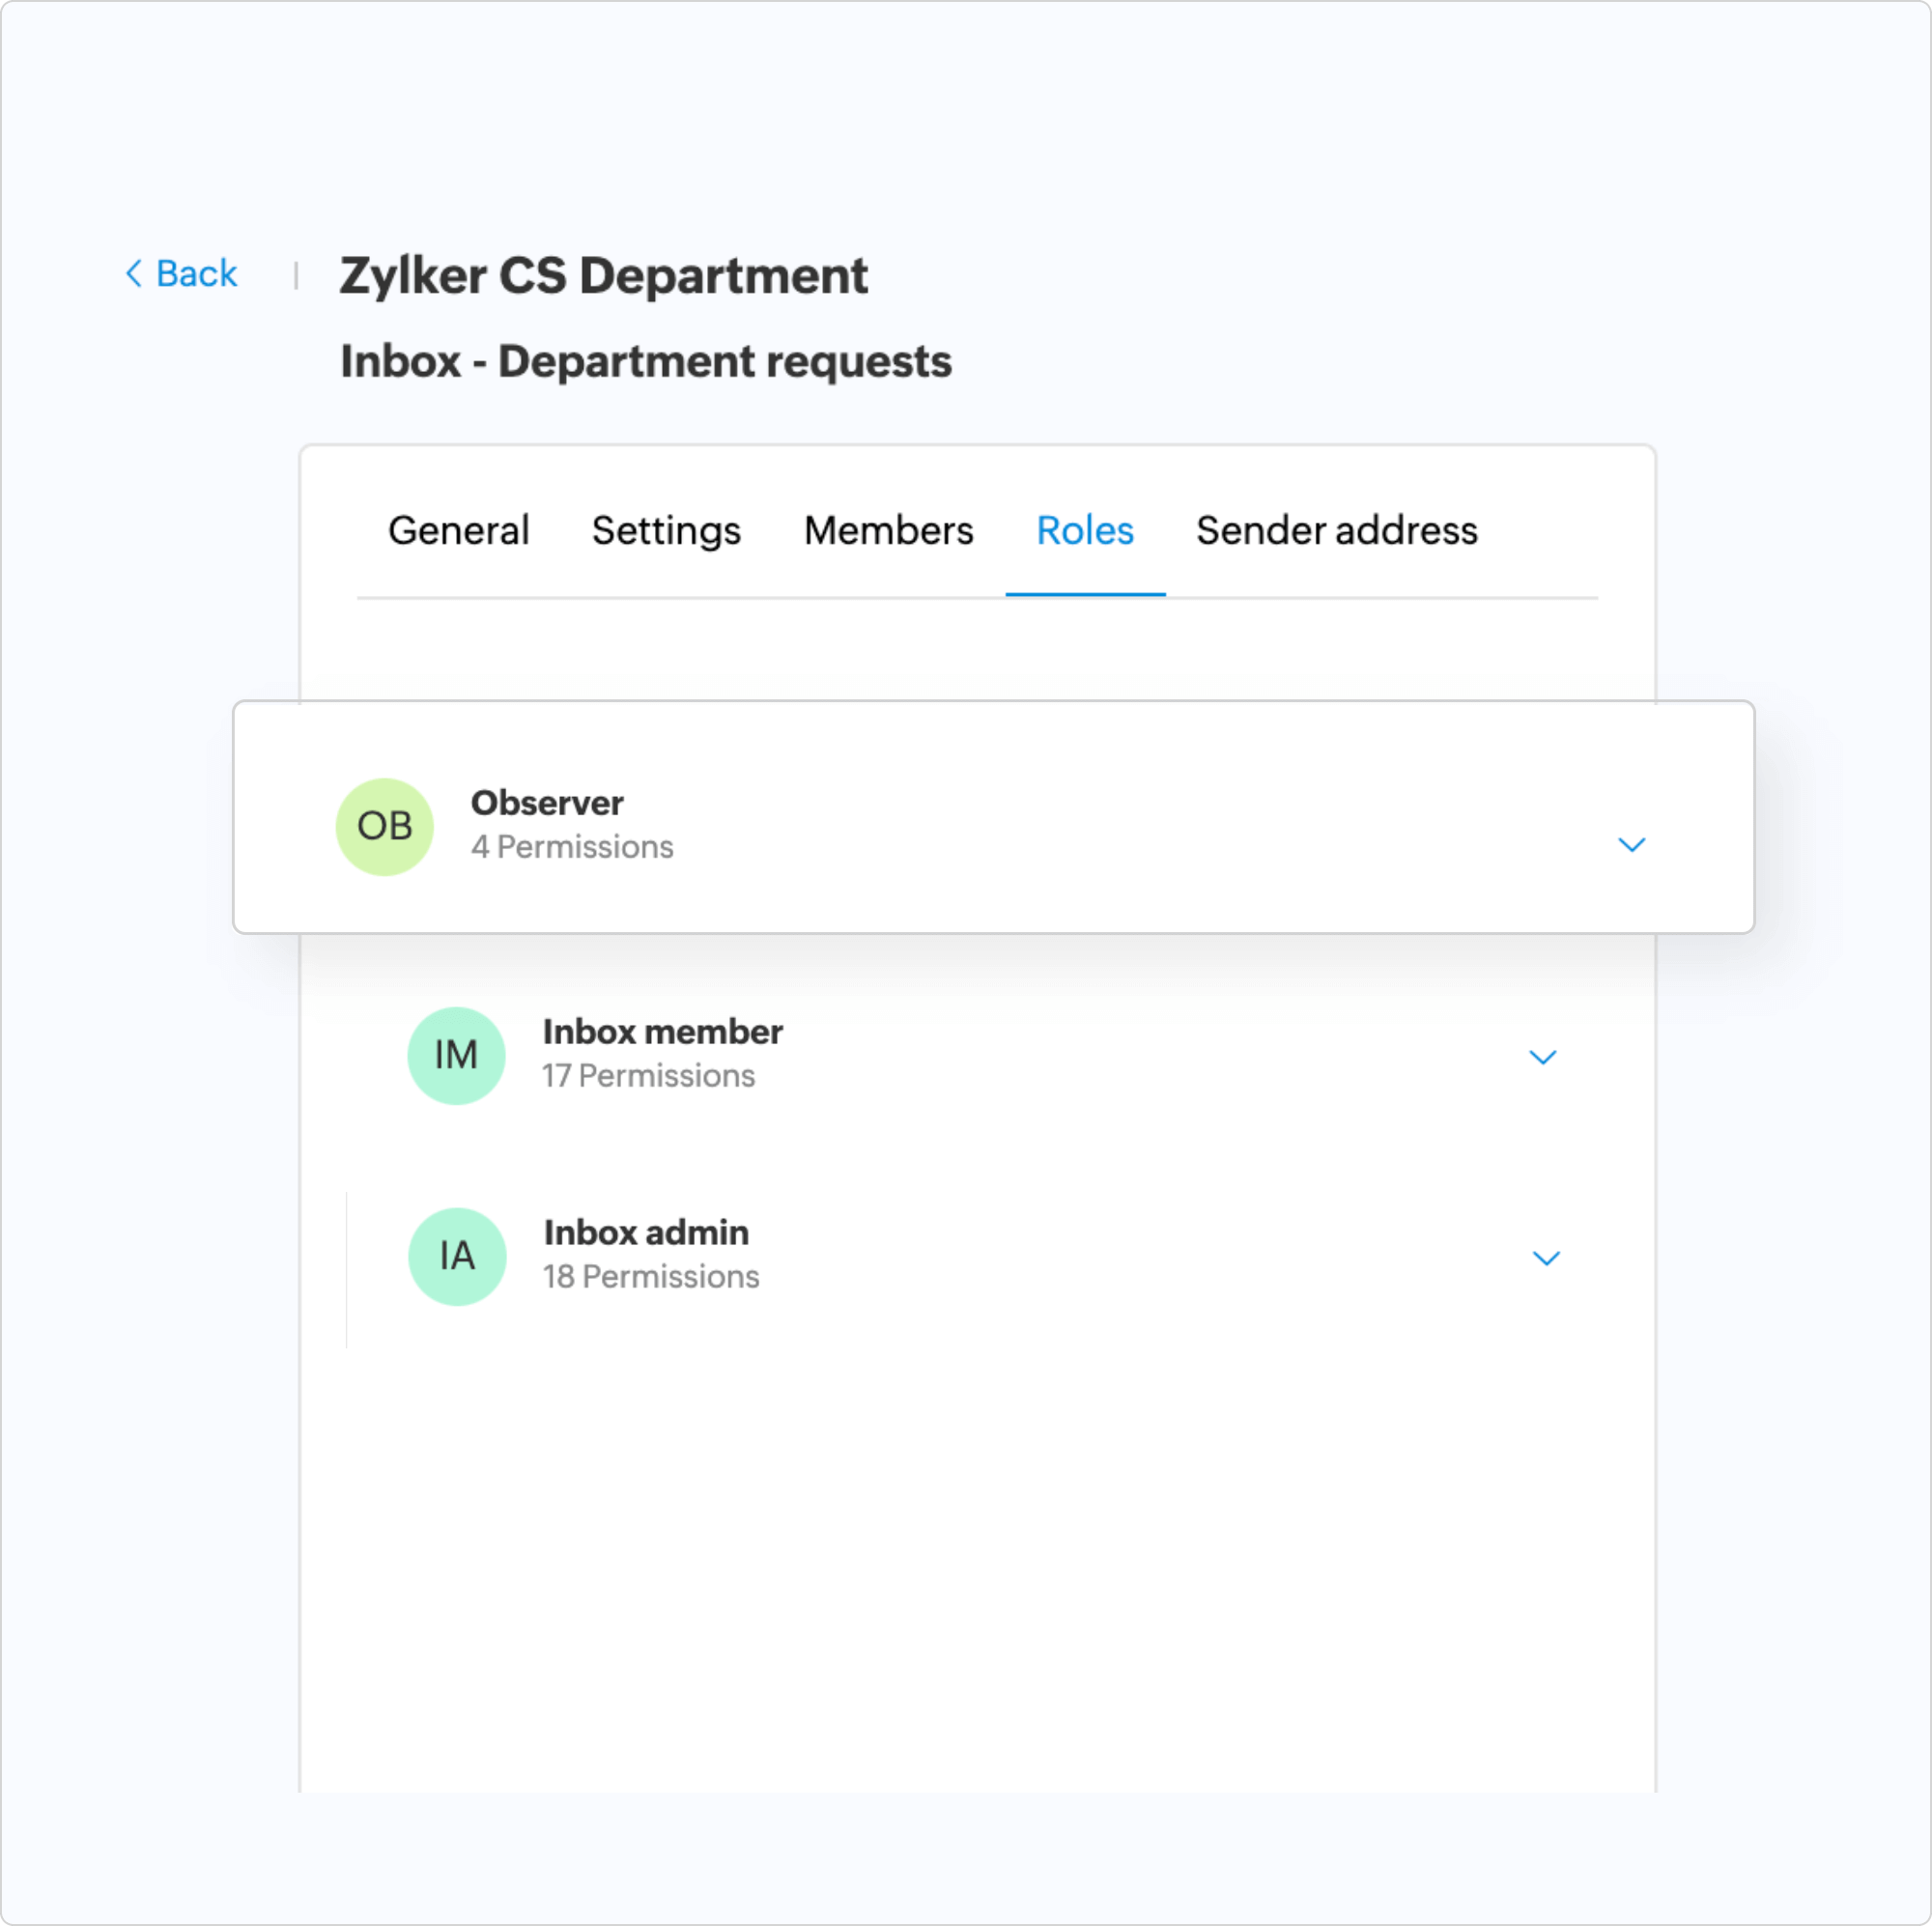This screenshot has height=1926, width=1932.
Task: Click the OB Observer avatar icon
Action: click(x=384, y=826)
